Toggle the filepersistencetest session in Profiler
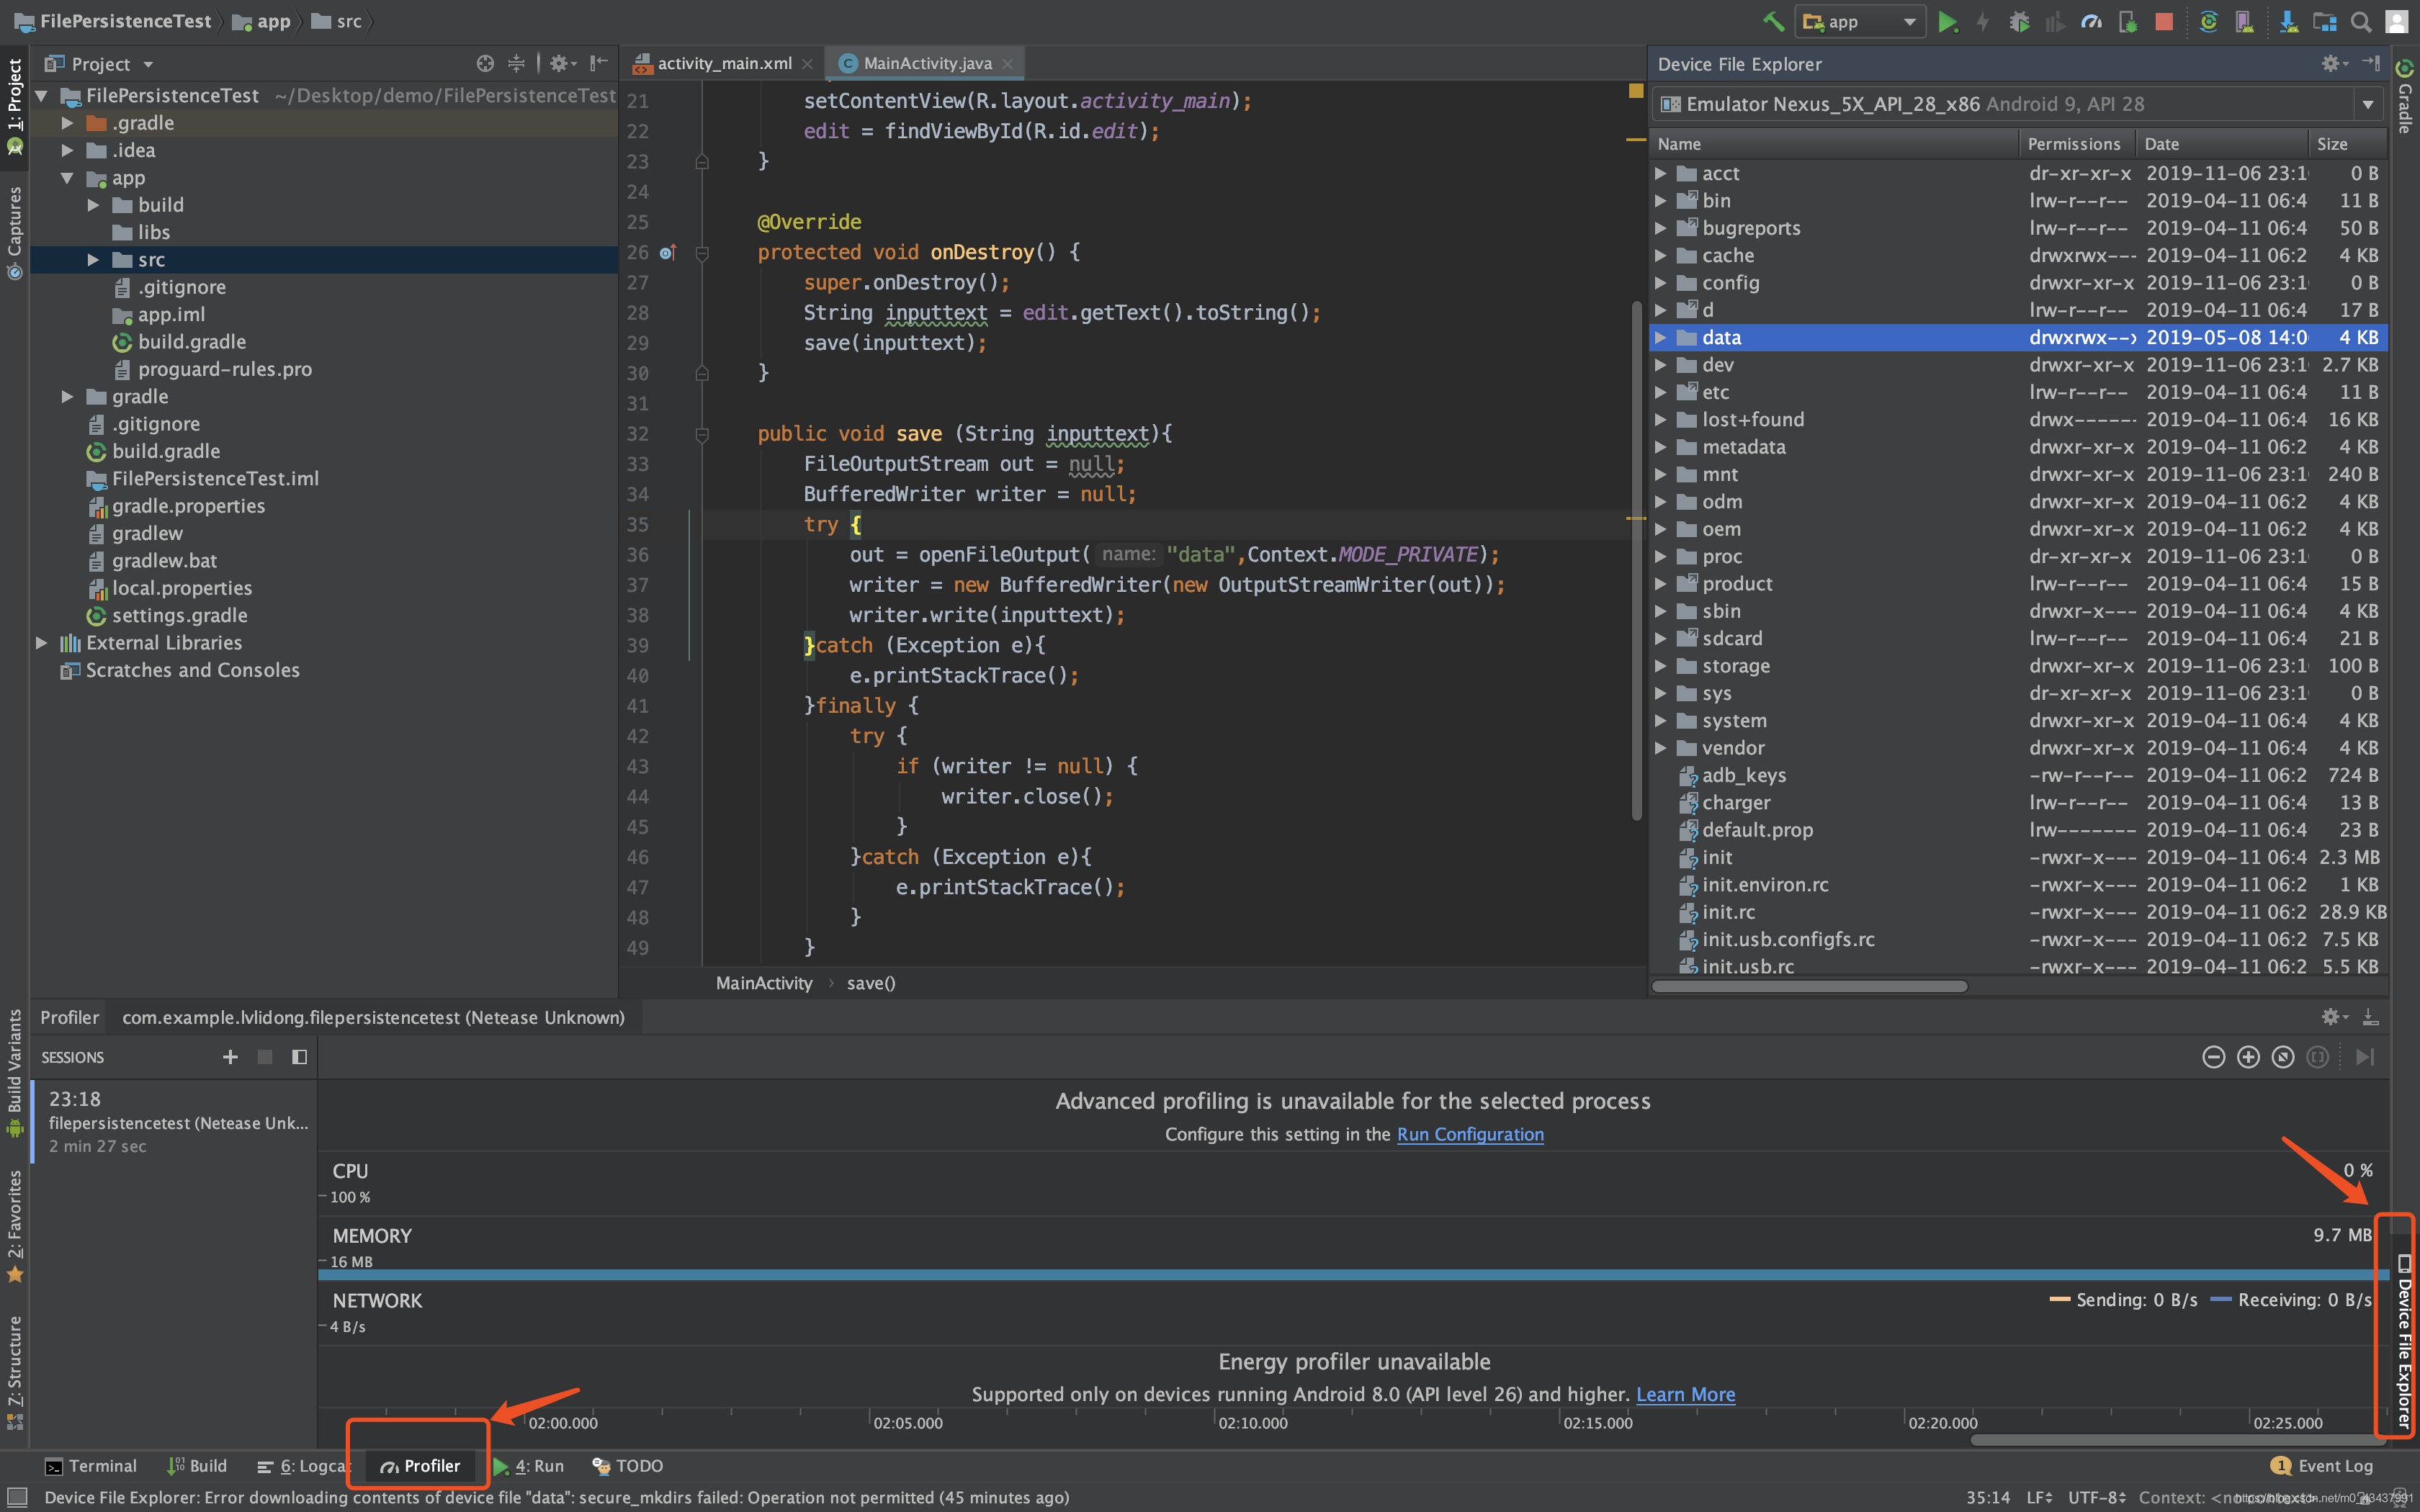Viewport: 2420px width, 1512px height. [x=174, y=1122]
